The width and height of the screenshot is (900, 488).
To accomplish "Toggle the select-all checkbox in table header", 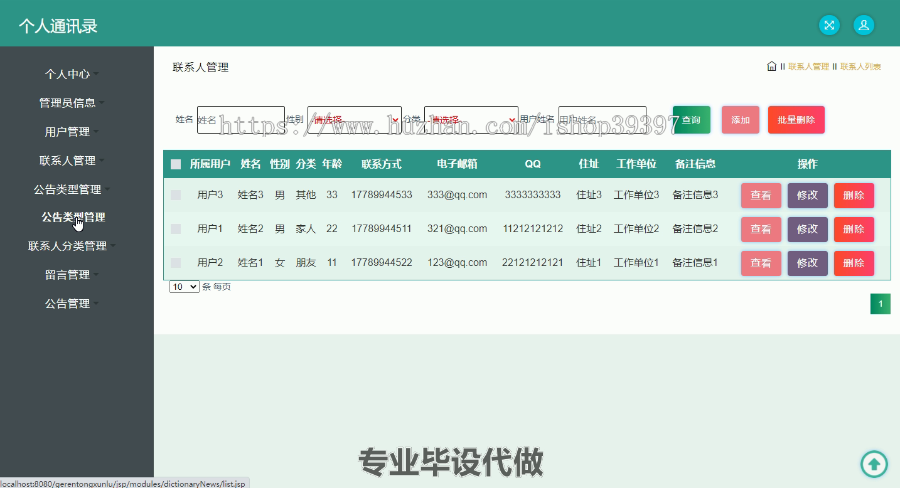I will (x=176, y=164).
